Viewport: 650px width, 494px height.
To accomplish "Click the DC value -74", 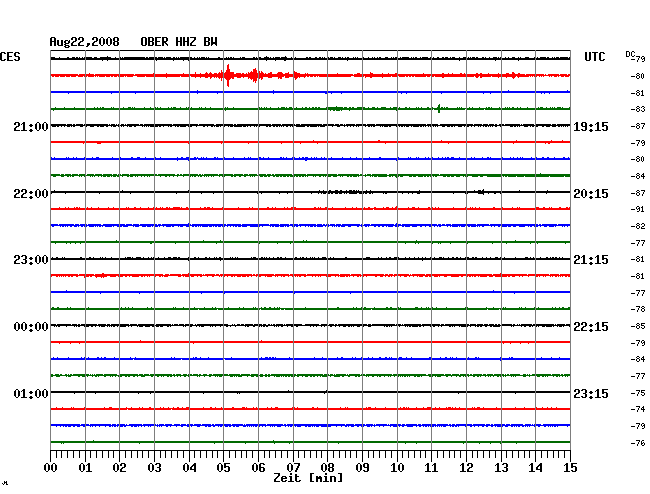I will 638,409.
